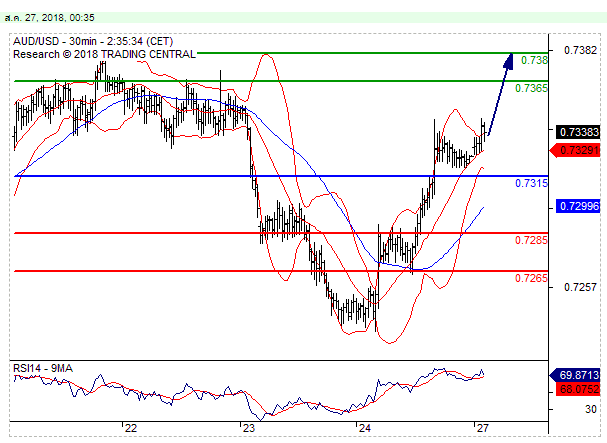Click the red 0.73291 price tag
Image resolution: width=607 pixels, height=443 pixels.
575,150
